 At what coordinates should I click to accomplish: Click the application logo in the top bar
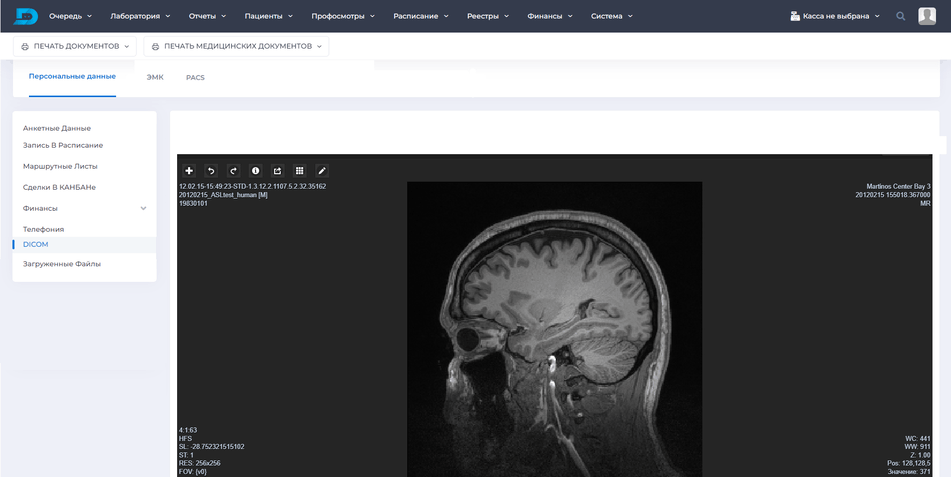[25, 16]
